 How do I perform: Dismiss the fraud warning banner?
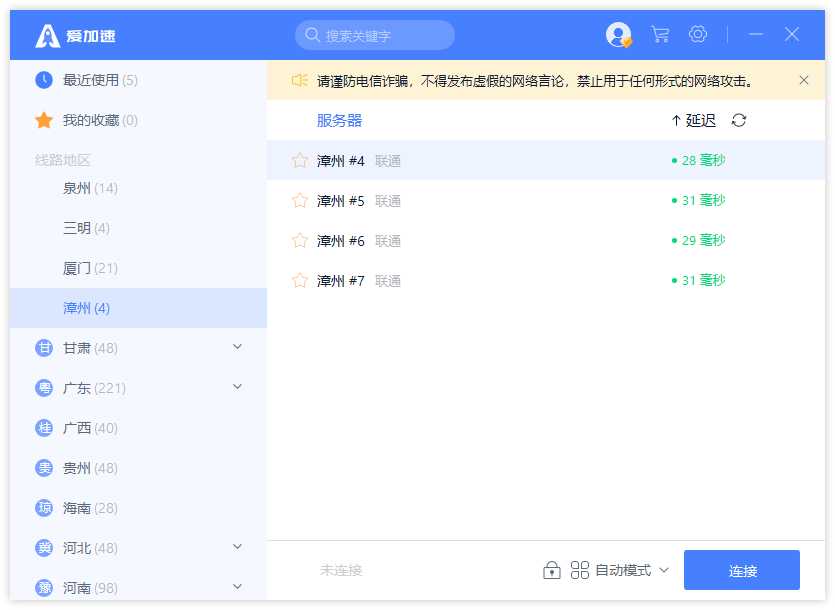click(x=804, y=80)
